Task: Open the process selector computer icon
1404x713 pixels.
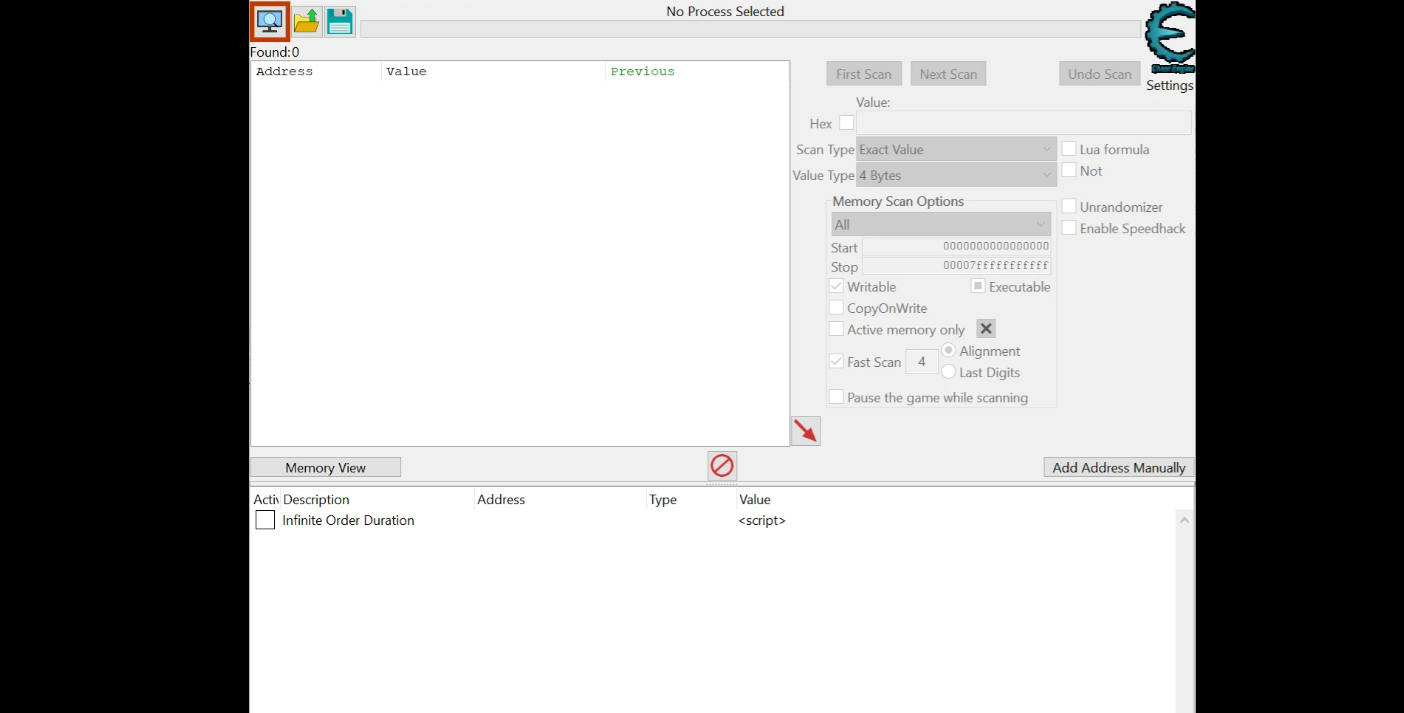Action: tap(269, 21)
